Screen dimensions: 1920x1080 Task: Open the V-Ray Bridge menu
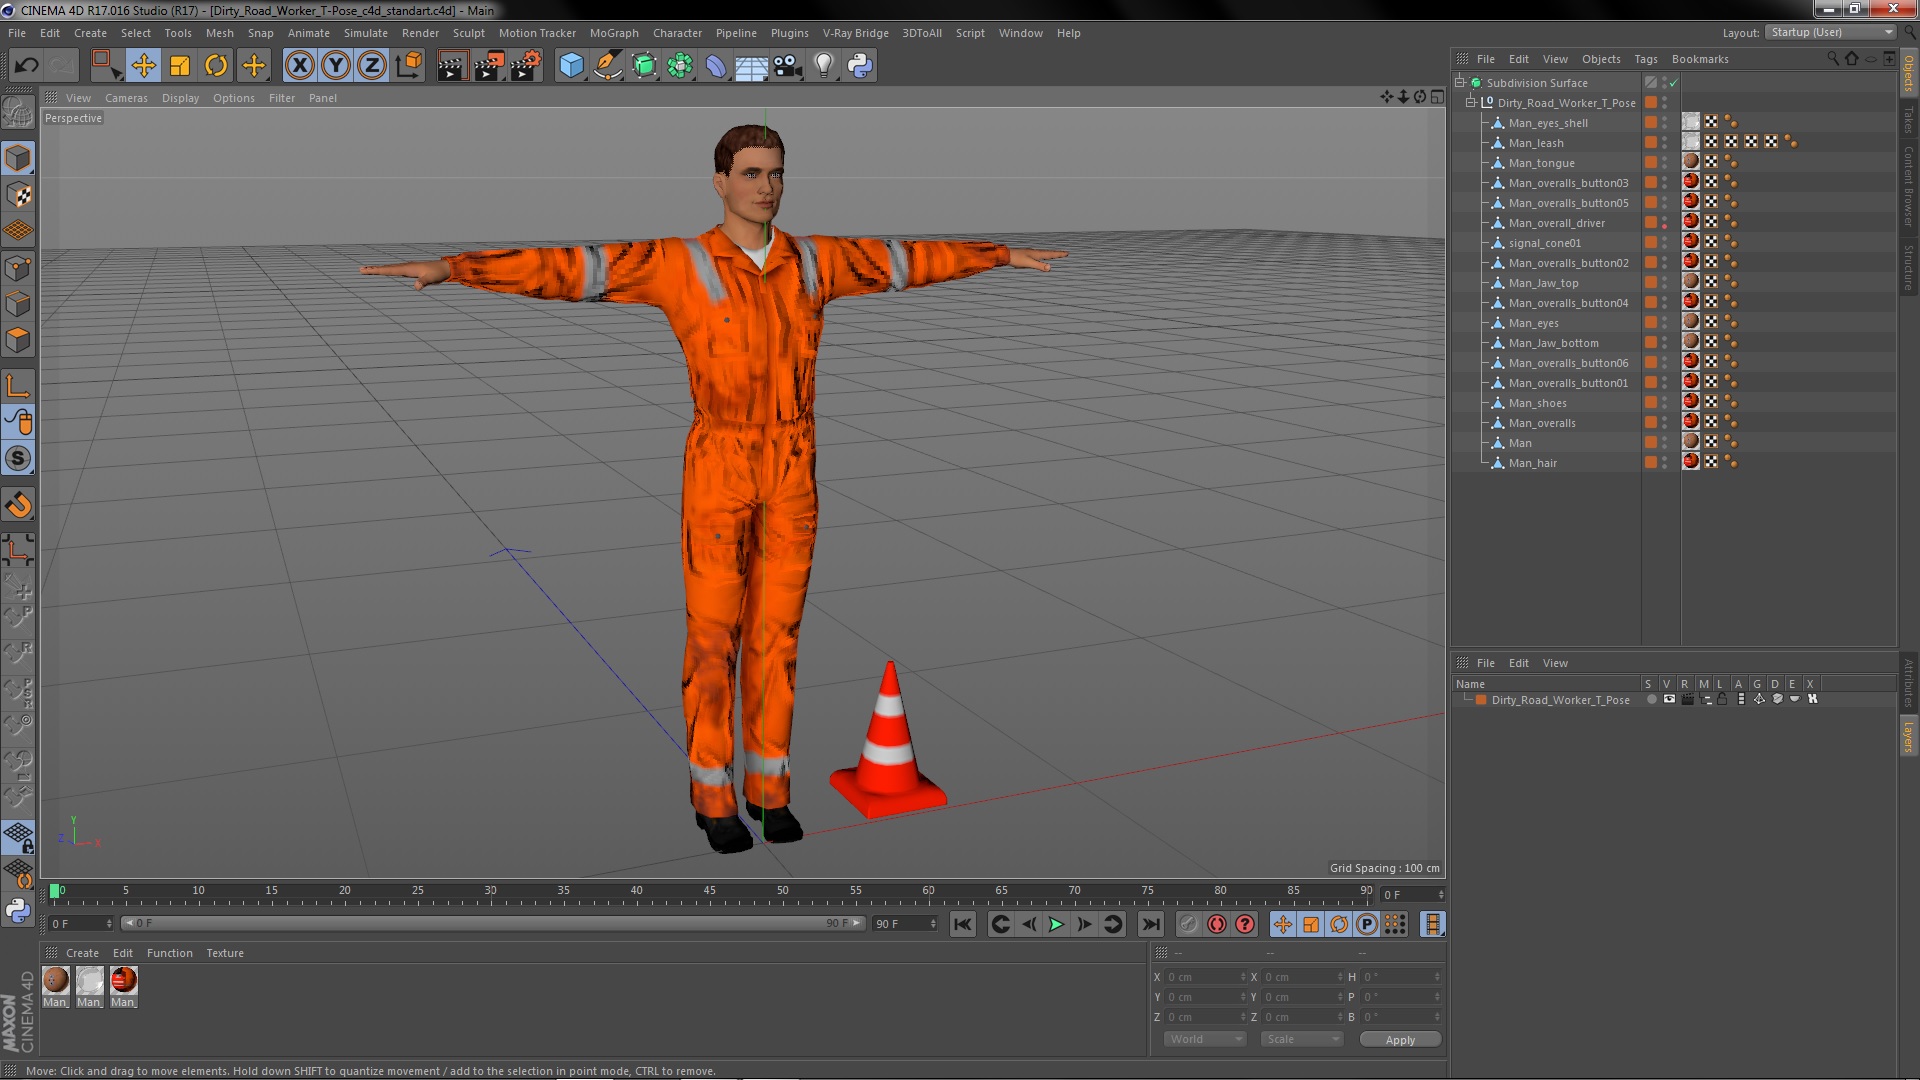[x=855, y=33]
